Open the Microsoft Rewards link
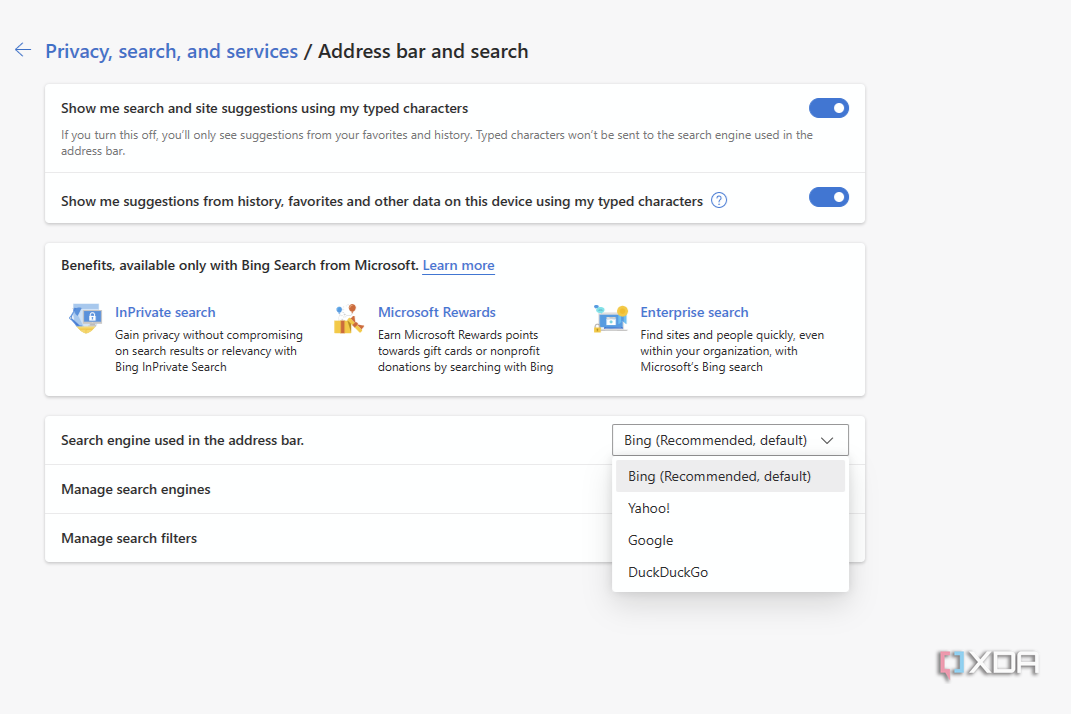 (x=437, y=312)
